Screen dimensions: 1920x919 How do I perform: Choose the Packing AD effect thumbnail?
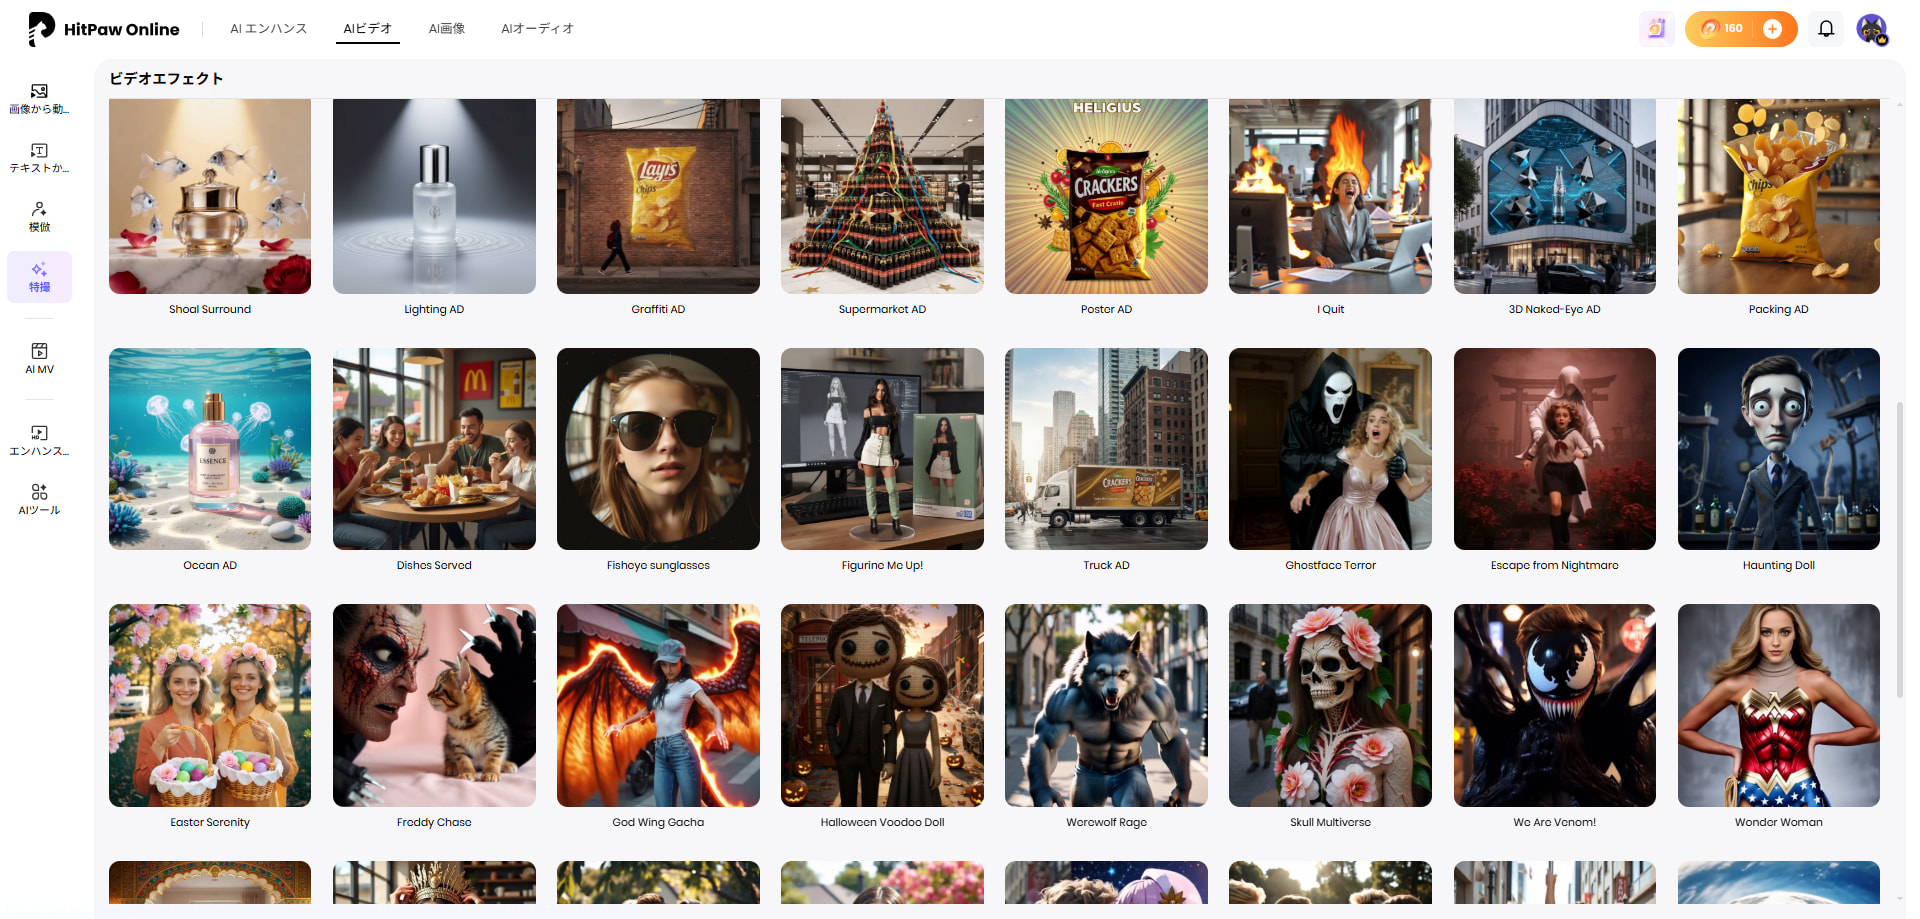coord(1779,196)
